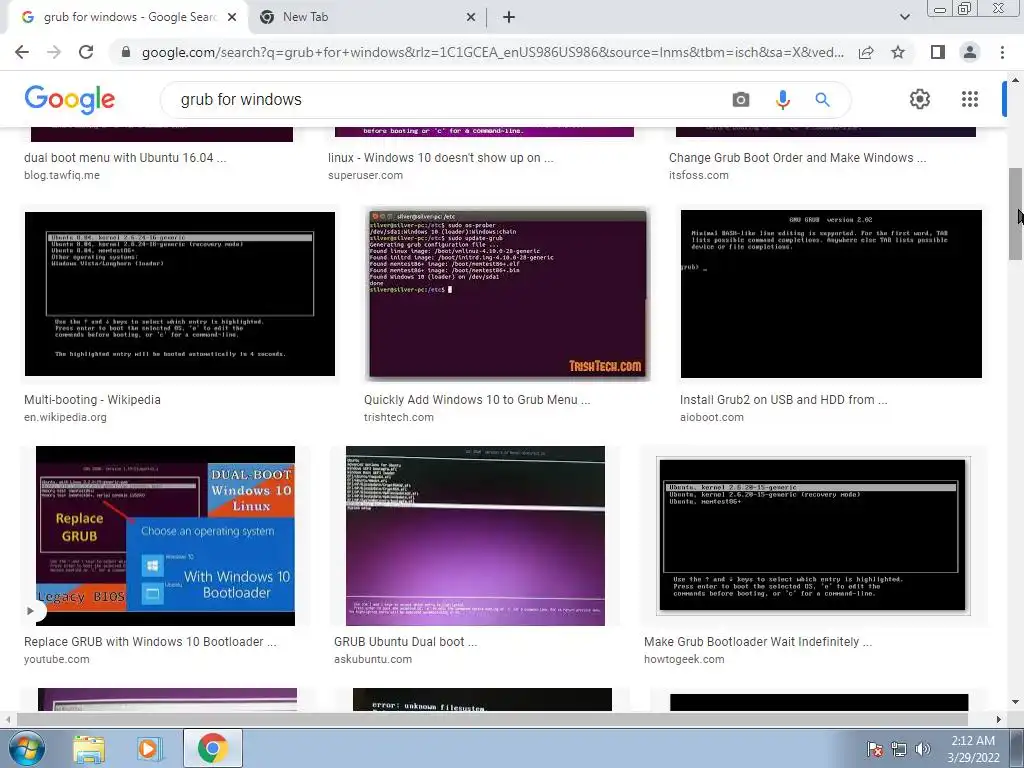
Task: Open a new browser tab with plus
Action: point(509,18)
